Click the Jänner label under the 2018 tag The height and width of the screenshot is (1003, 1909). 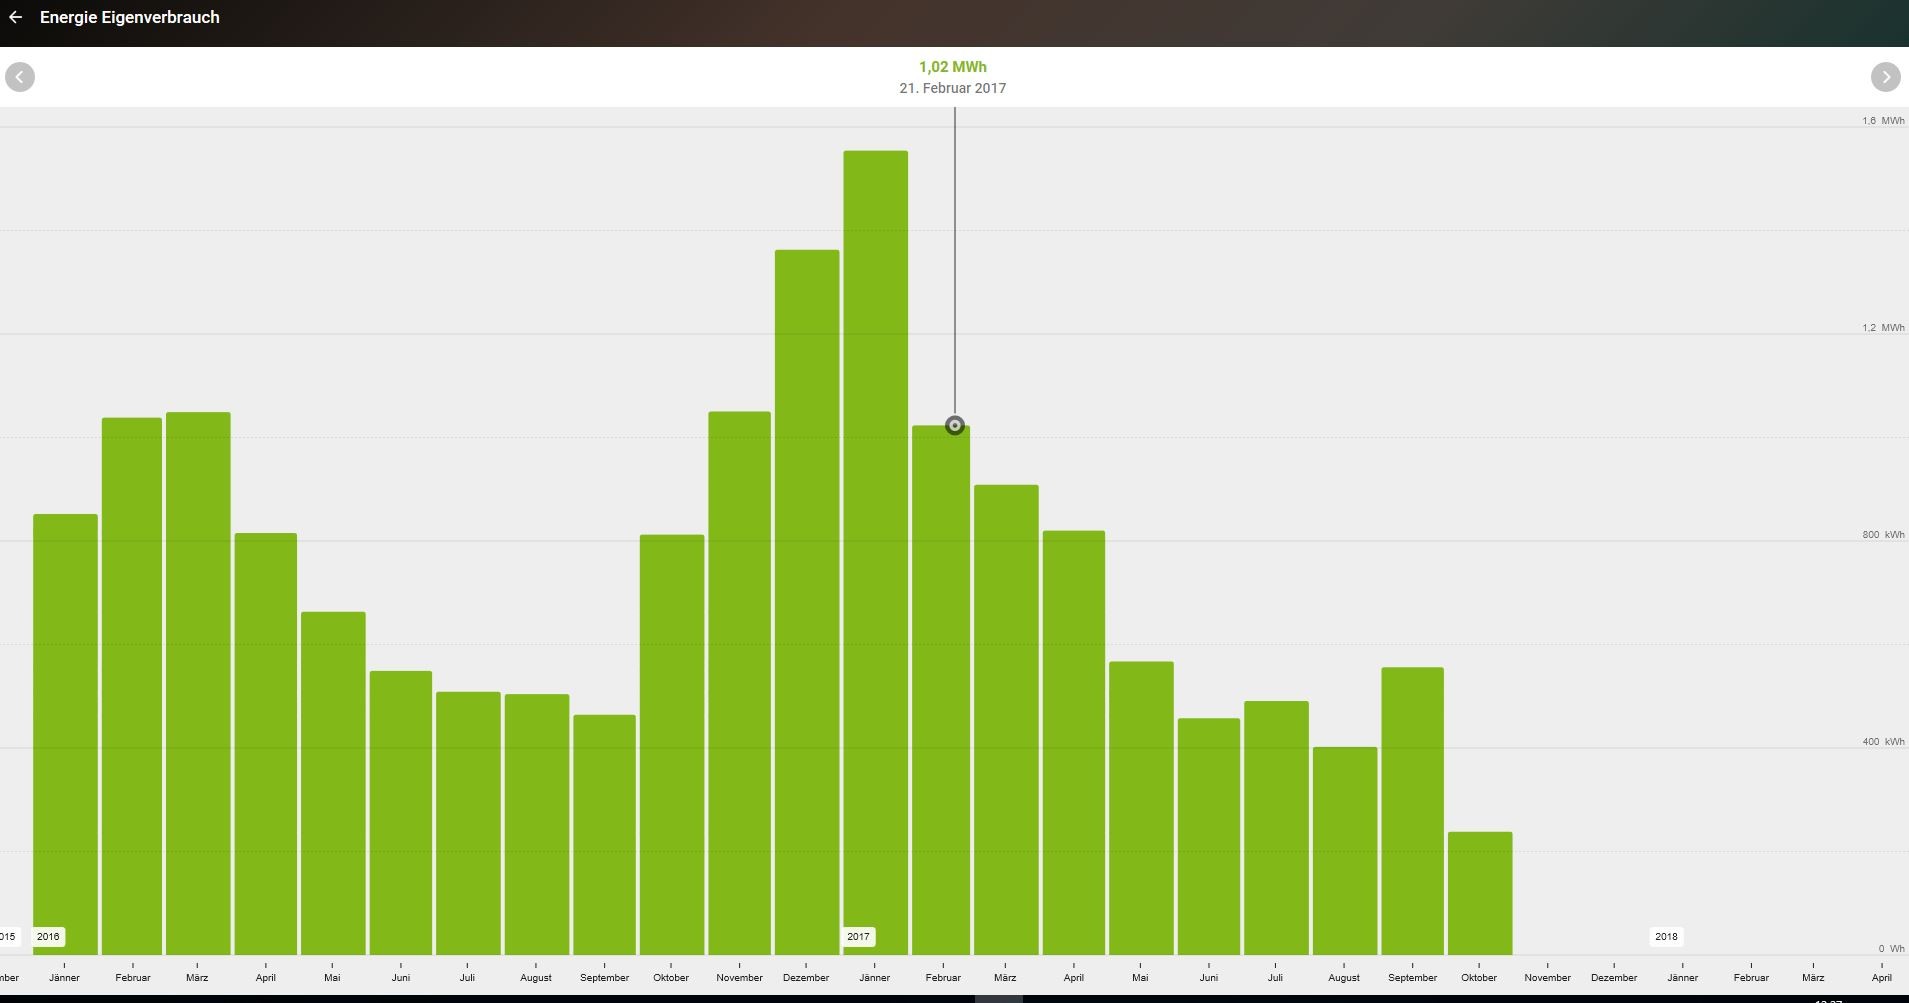[x=1683, y=978]
